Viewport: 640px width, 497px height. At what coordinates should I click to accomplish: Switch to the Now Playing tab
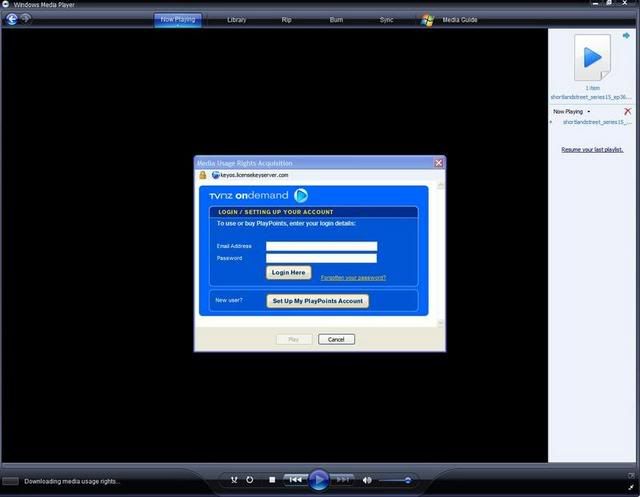coord(178,20)
